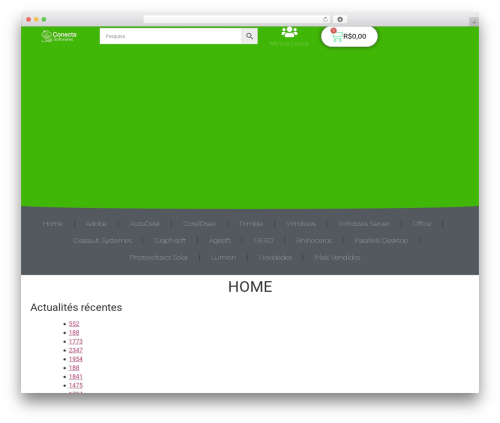Open the Parallels Desktop category
This screenshot has width=500, height=423.
tap(381, 241)
